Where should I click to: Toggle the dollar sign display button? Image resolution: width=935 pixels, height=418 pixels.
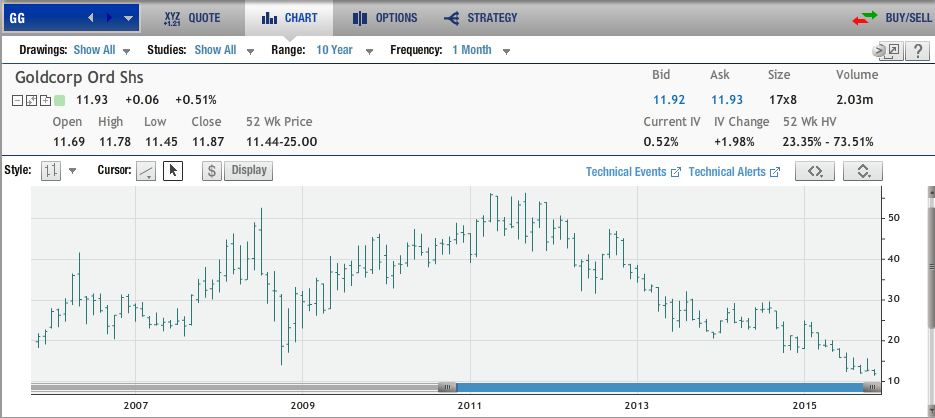pyautogui.click(x=212, y=171)
